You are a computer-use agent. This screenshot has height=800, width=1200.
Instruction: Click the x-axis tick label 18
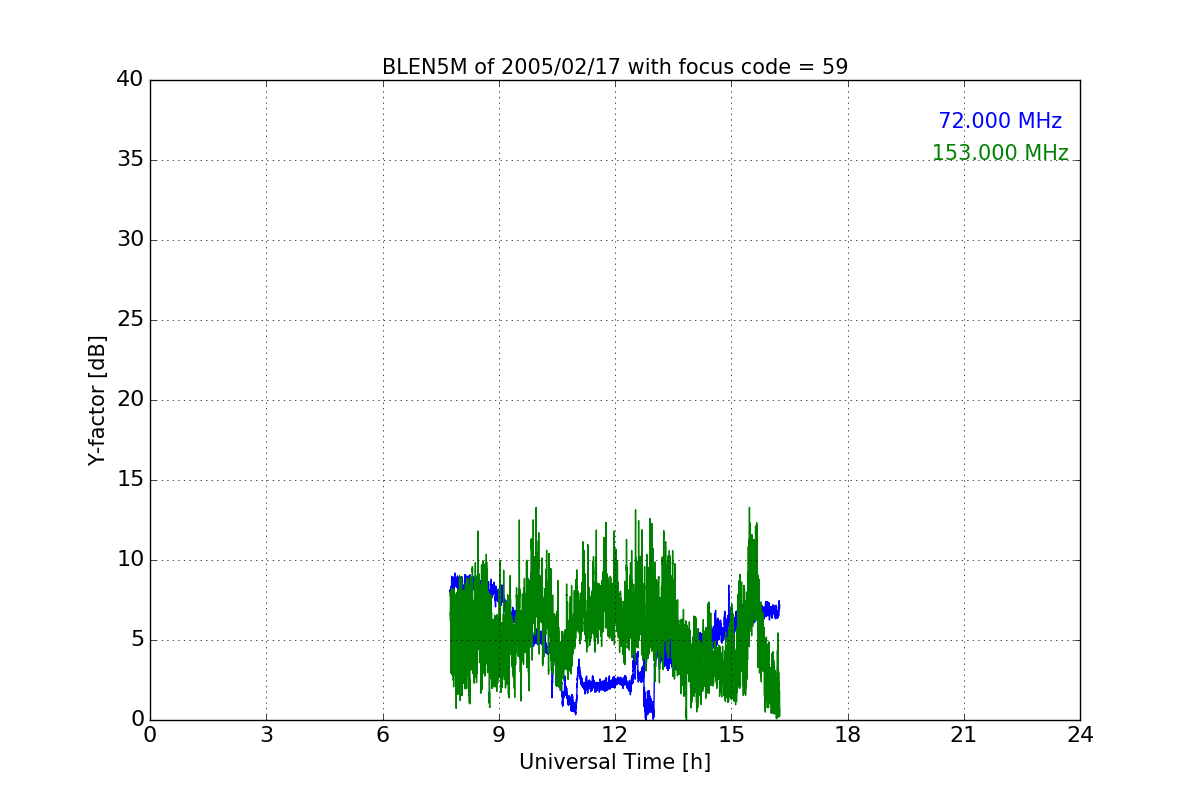[848, 734]
